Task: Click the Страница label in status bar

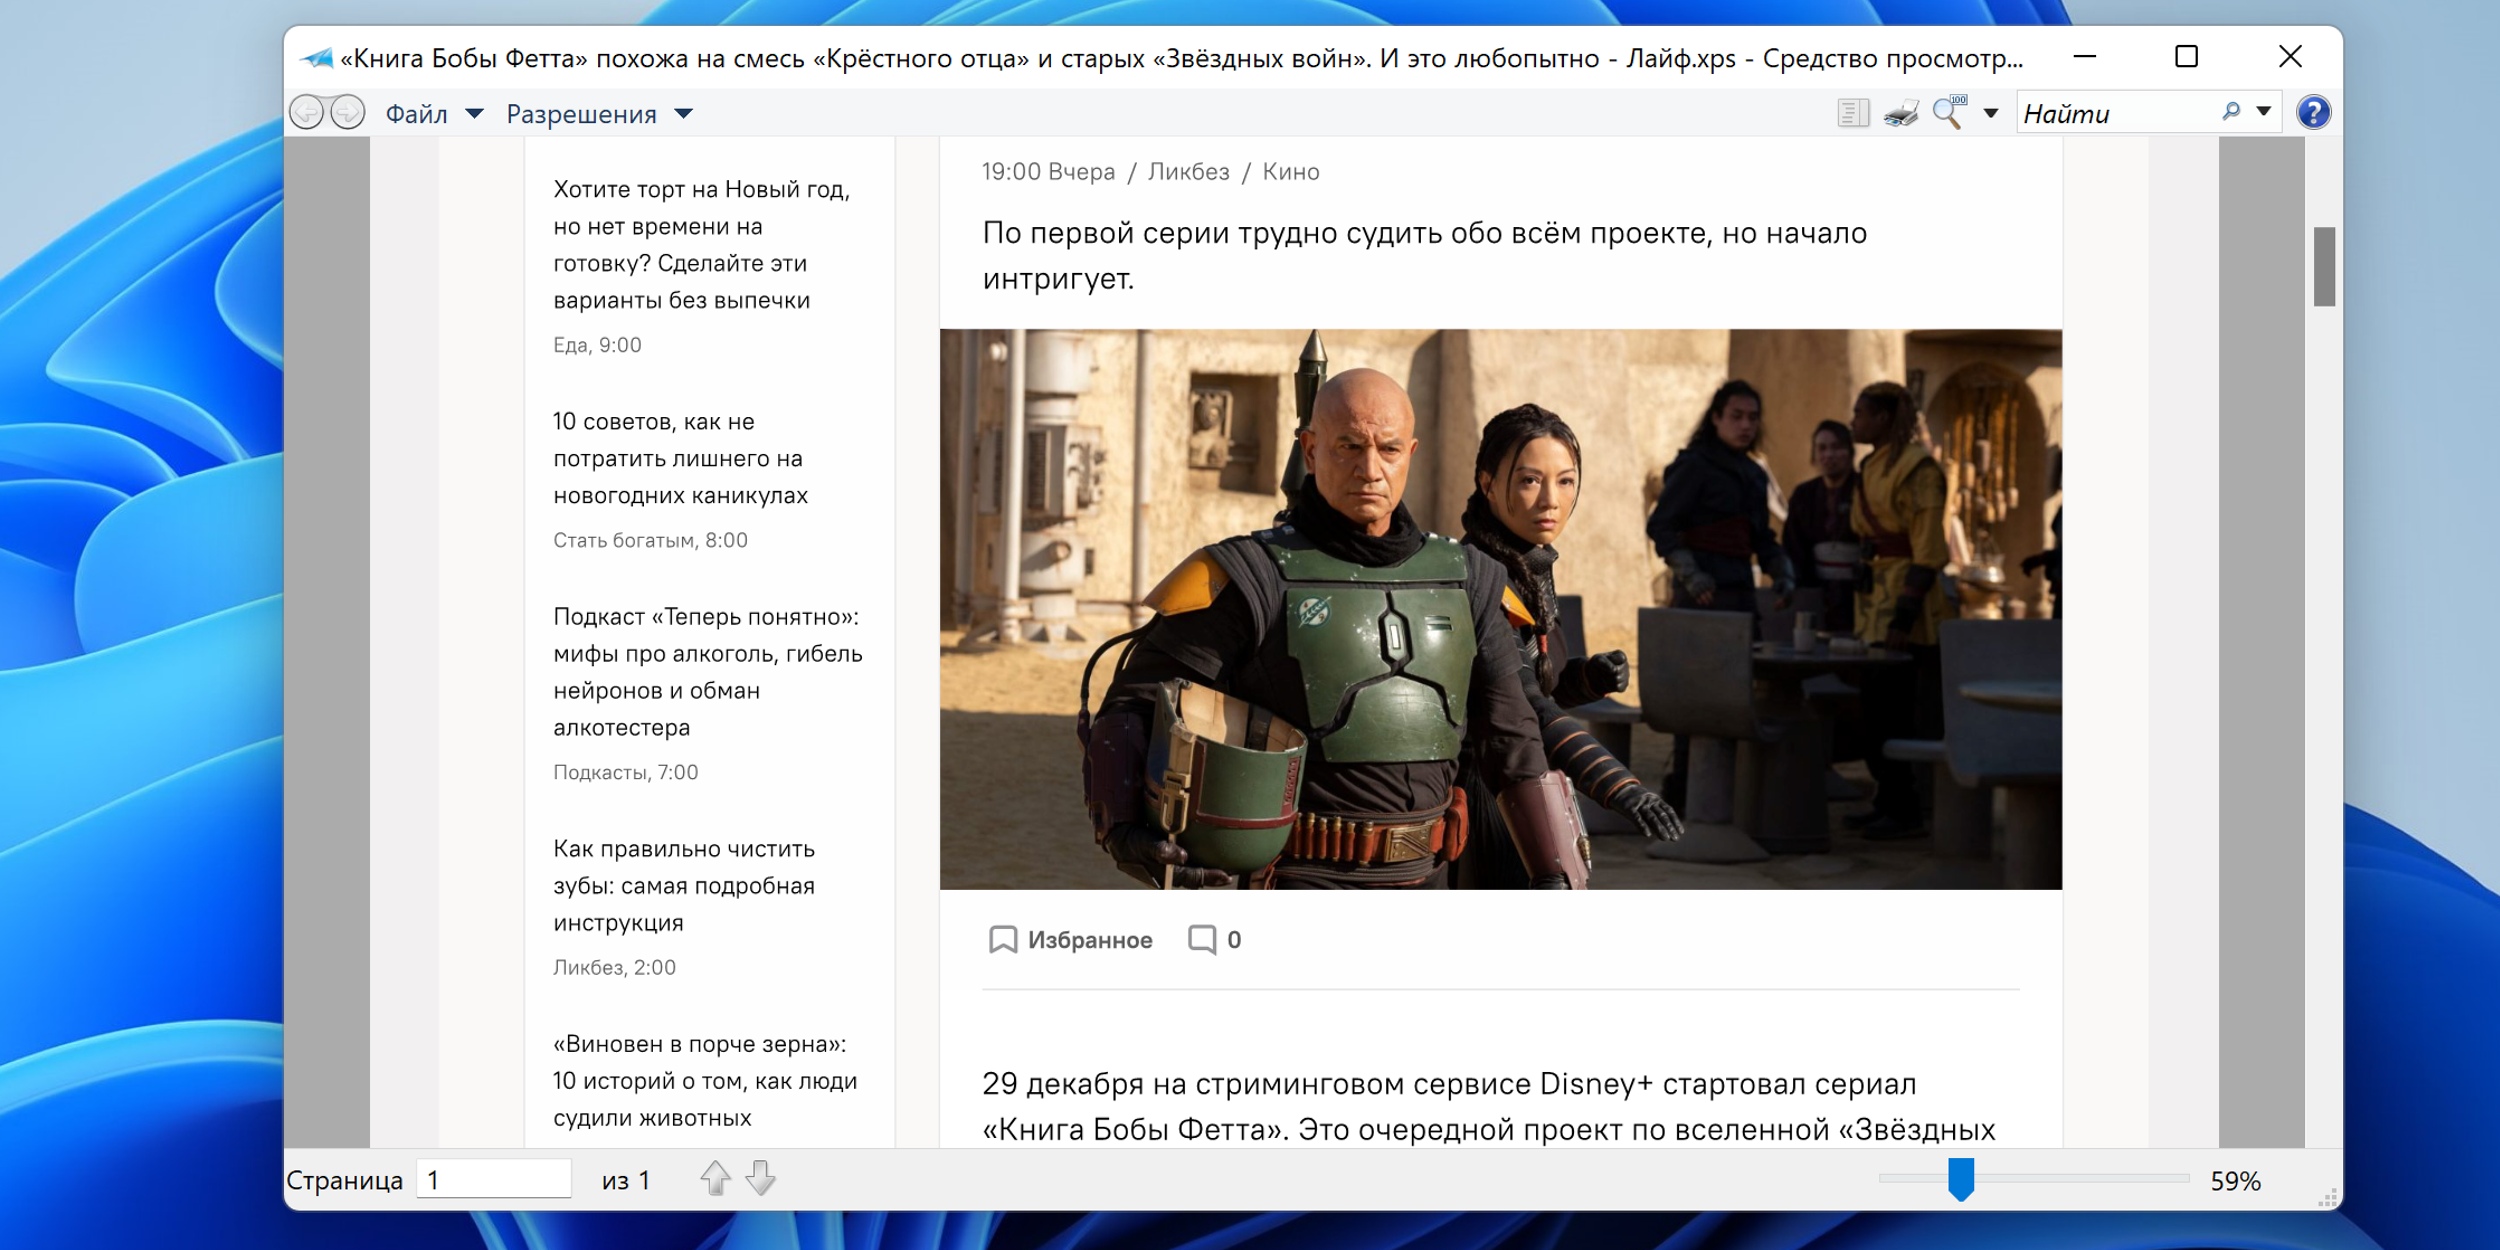Action: tap(345, 1181)
